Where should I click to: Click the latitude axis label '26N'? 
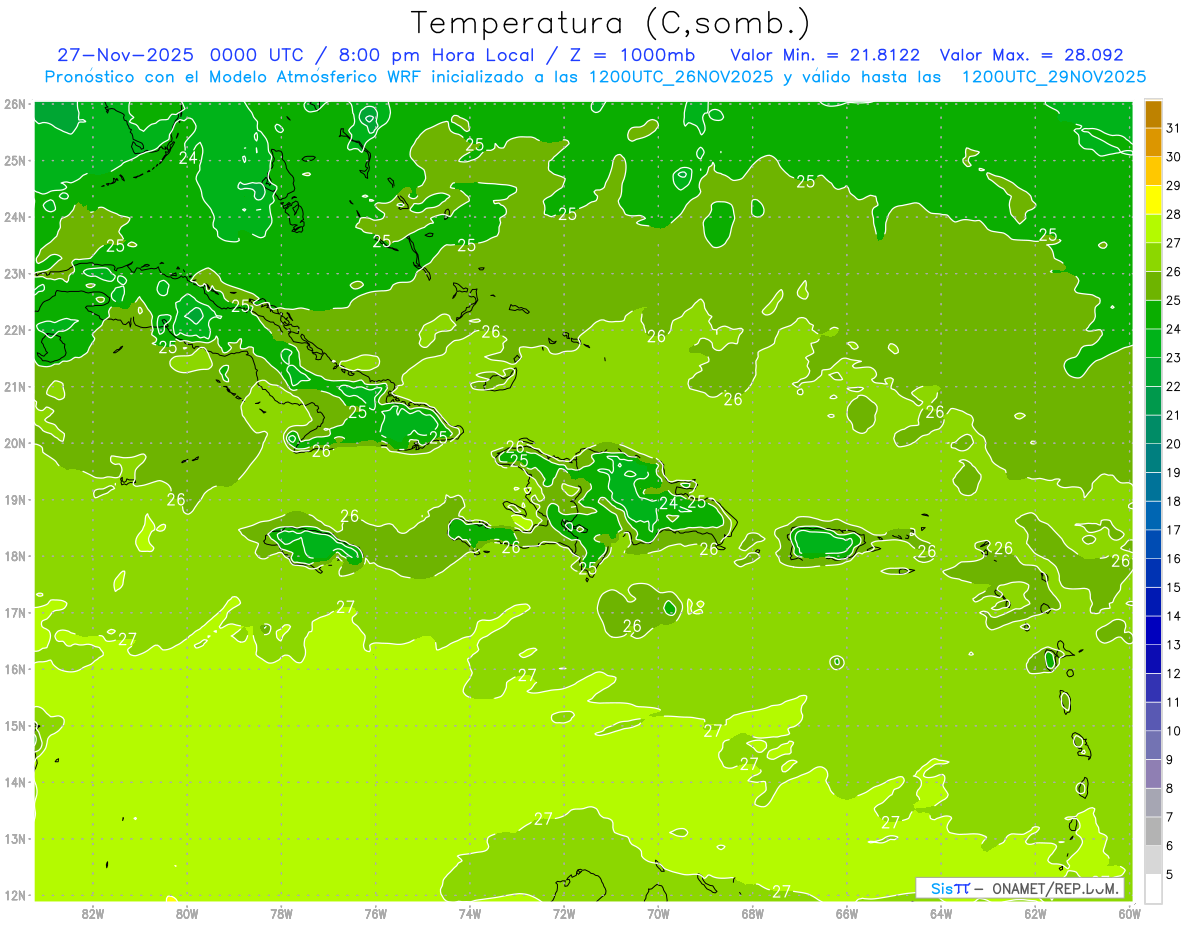point(14,104)
